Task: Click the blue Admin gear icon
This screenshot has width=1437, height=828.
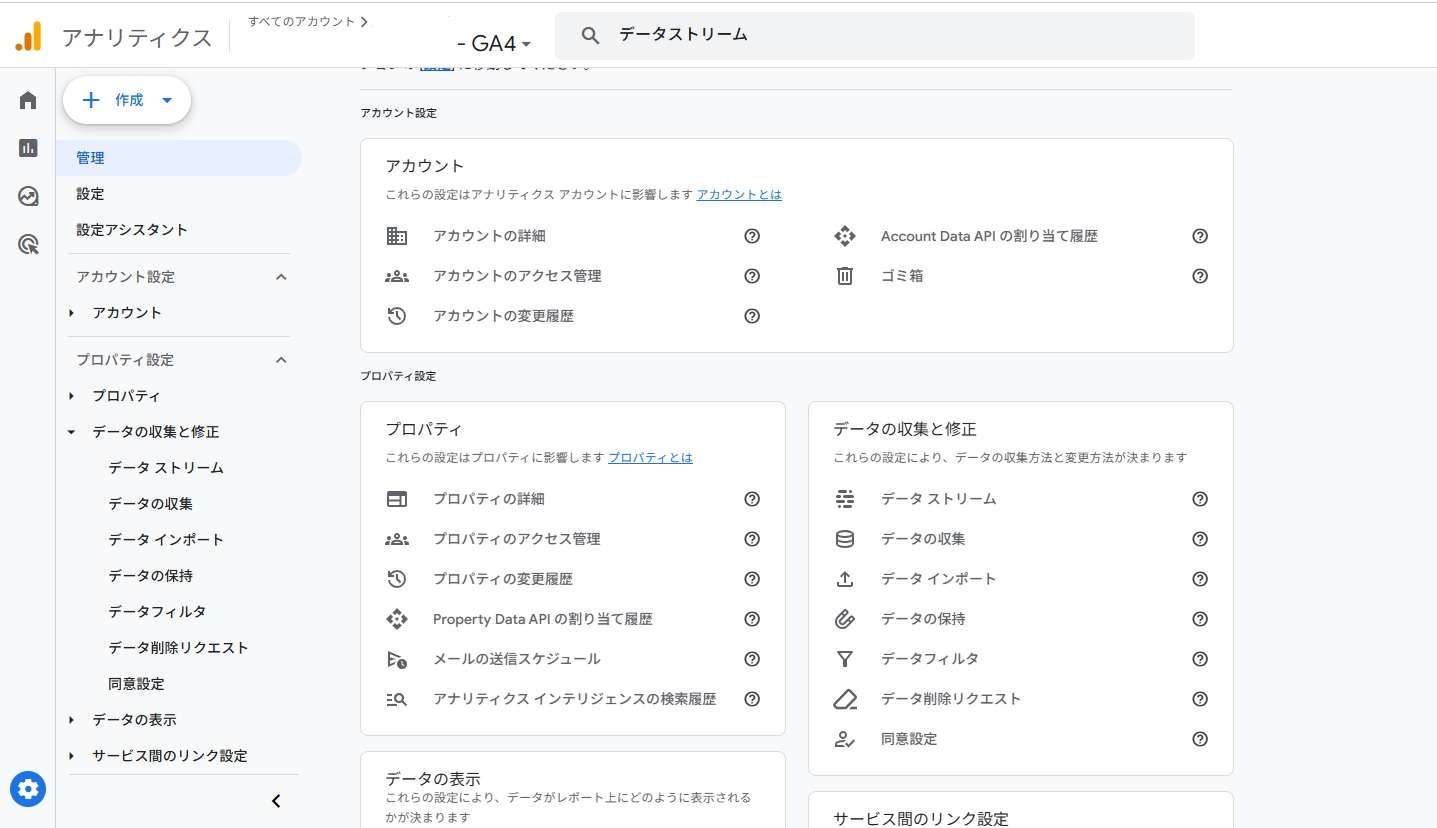Action: [x=28, y=789]
